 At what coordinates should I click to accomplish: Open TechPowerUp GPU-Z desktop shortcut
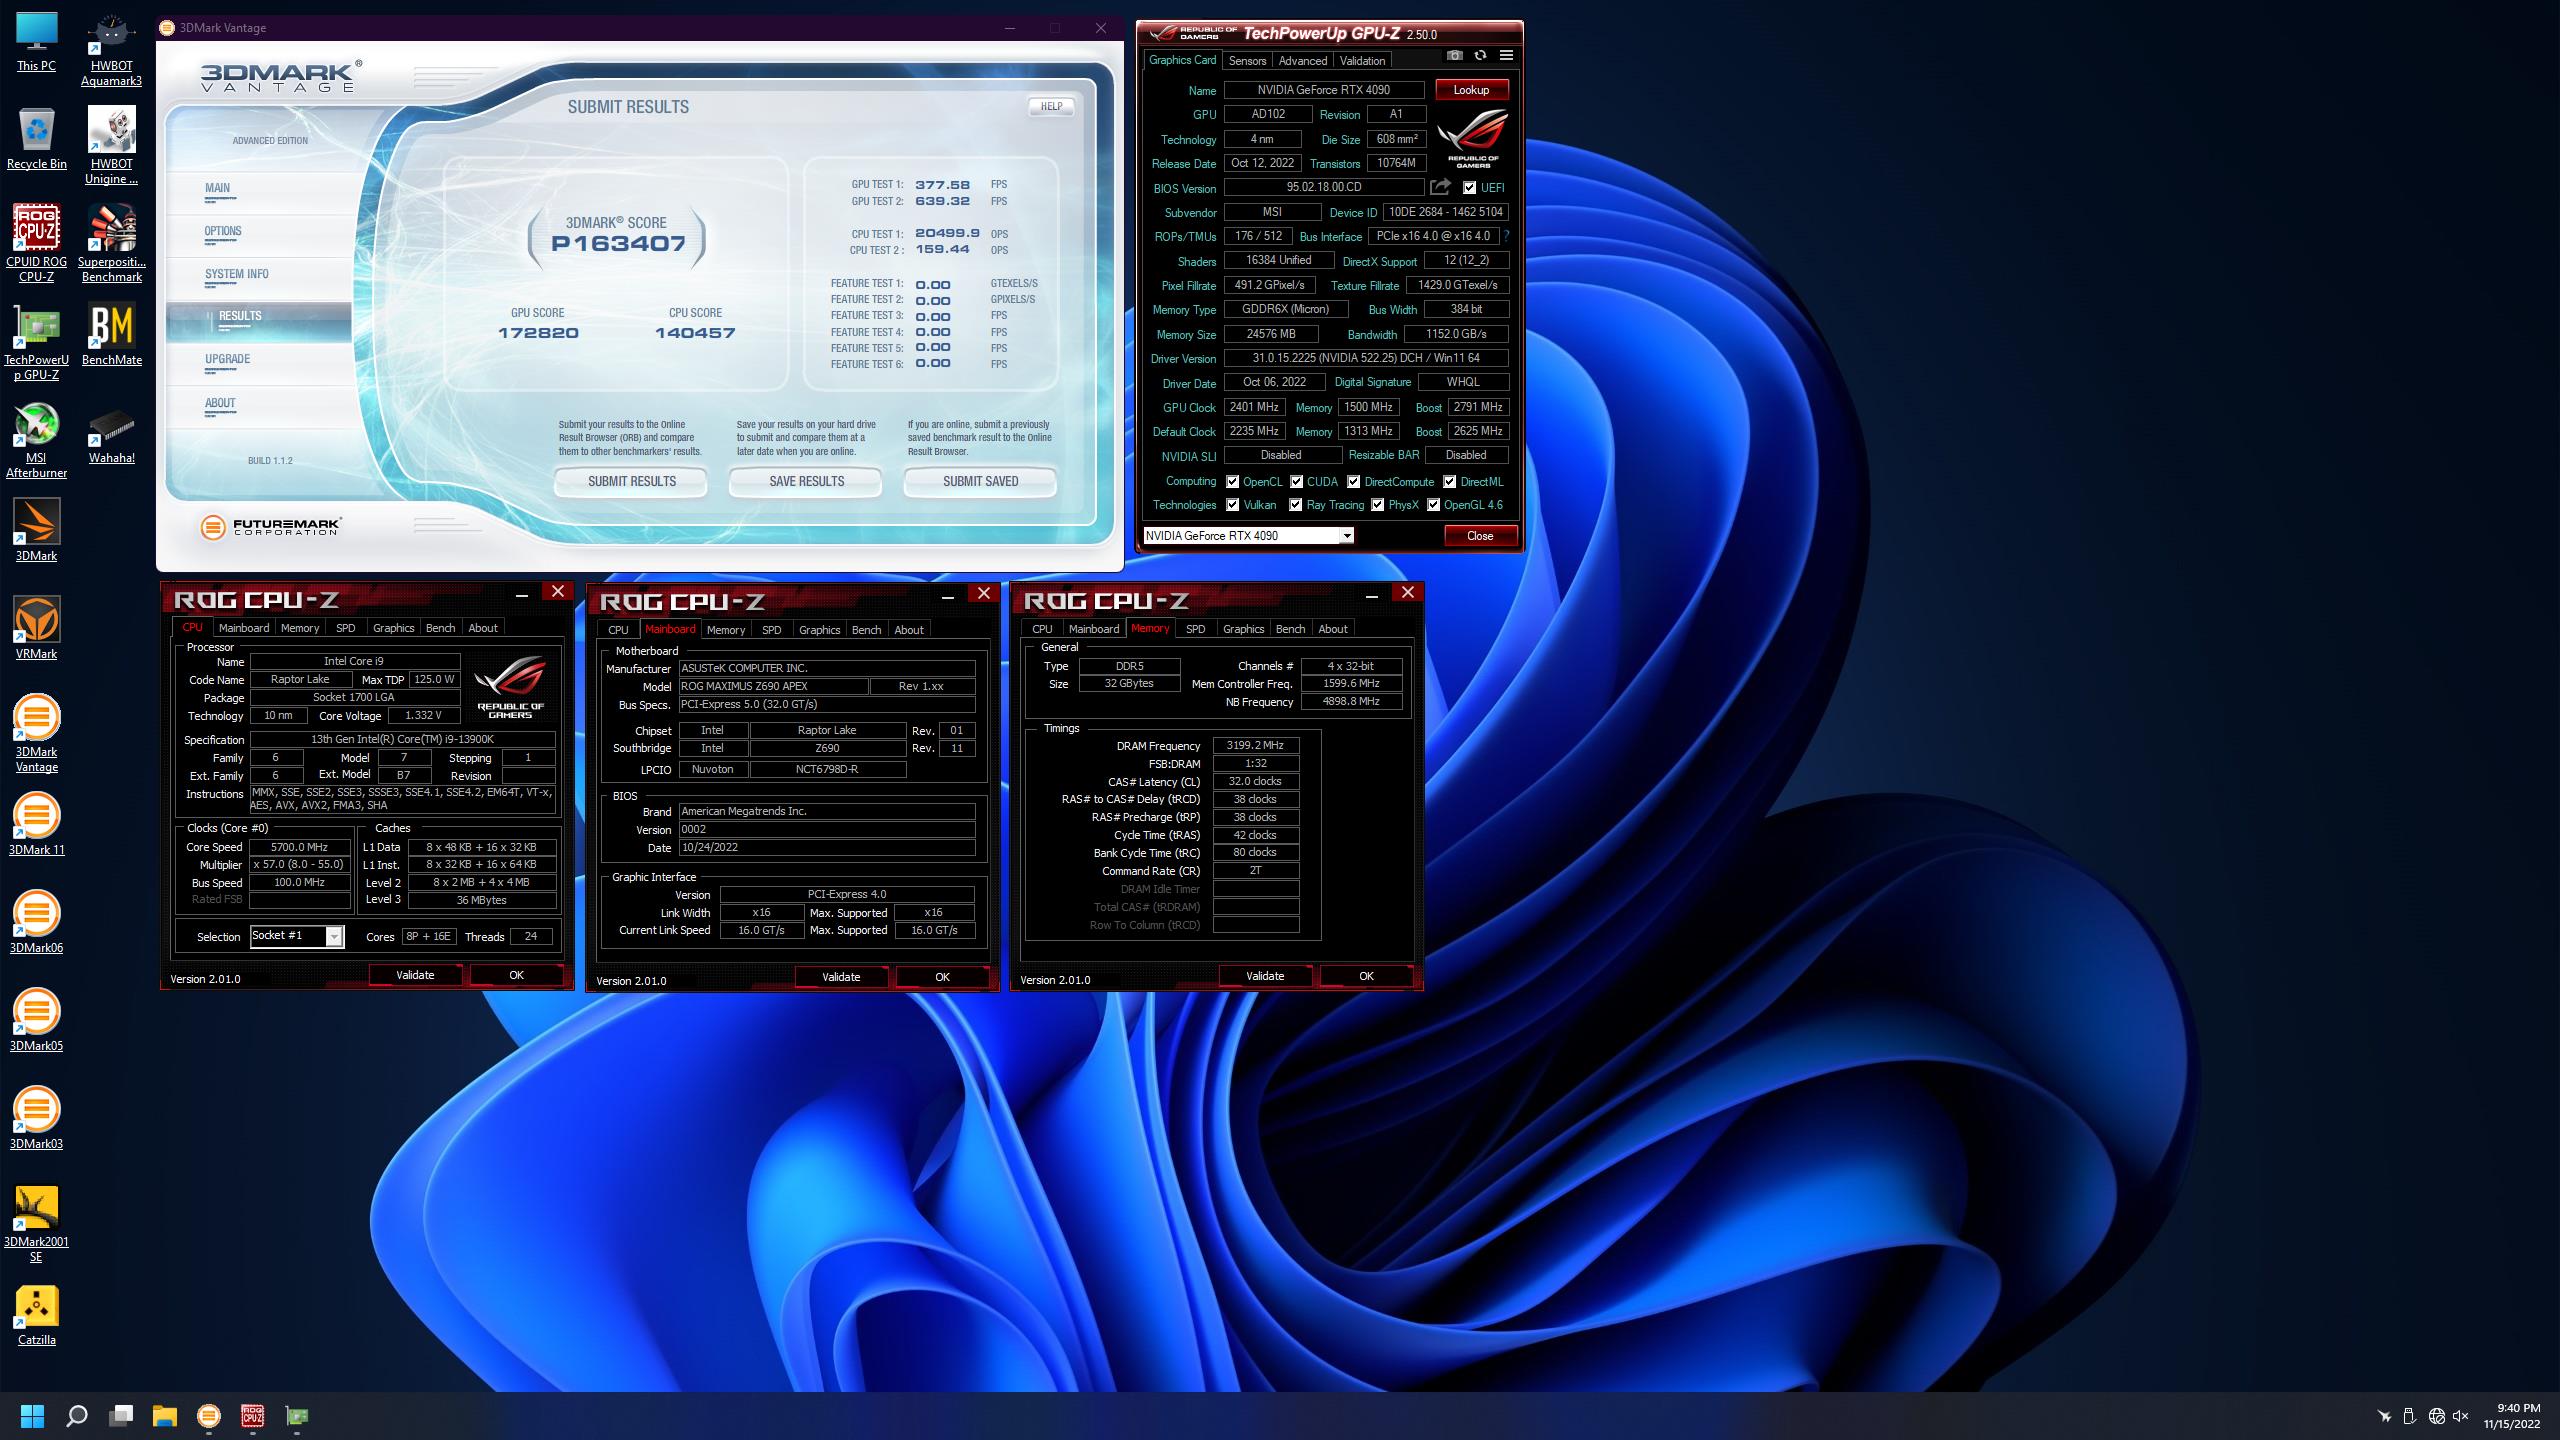tap(37, 342)
